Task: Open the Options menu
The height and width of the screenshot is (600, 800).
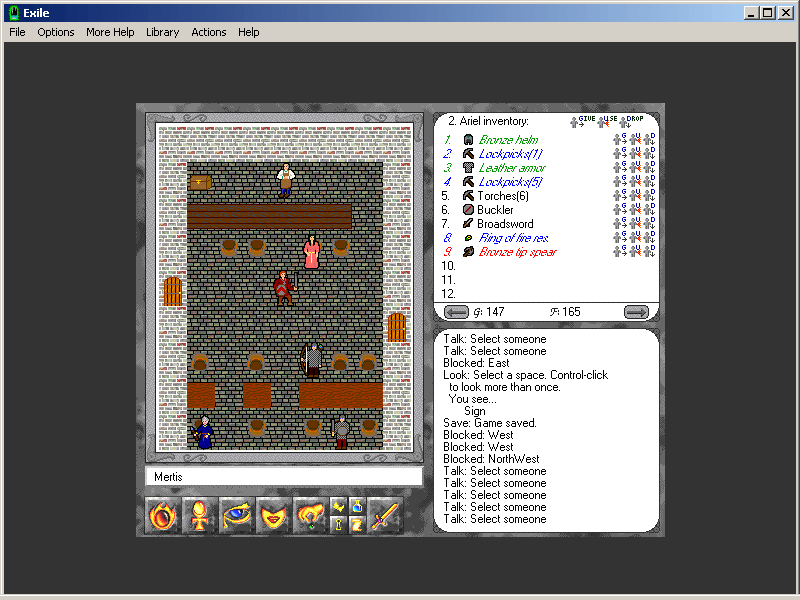Action: (56, 32)
